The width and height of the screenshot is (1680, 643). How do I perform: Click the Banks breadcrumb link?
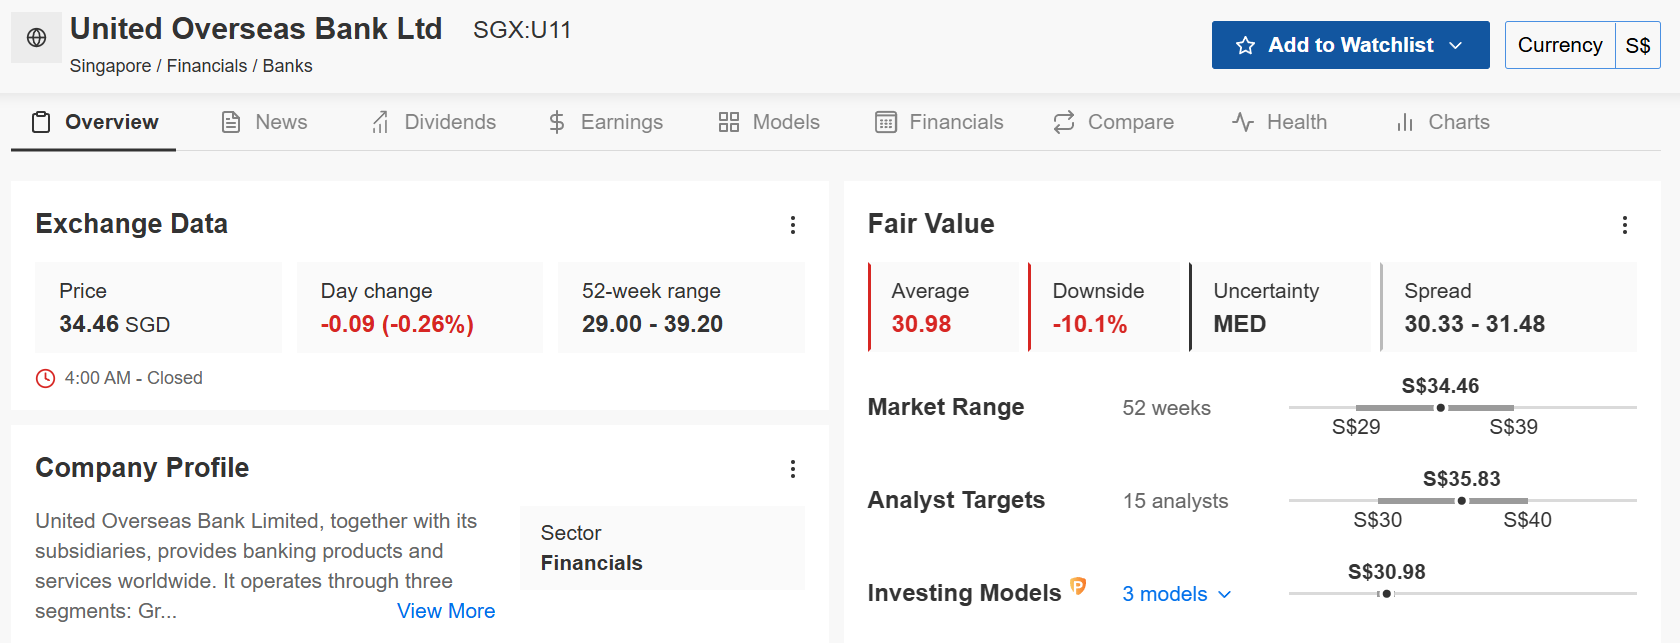point(287,66)
